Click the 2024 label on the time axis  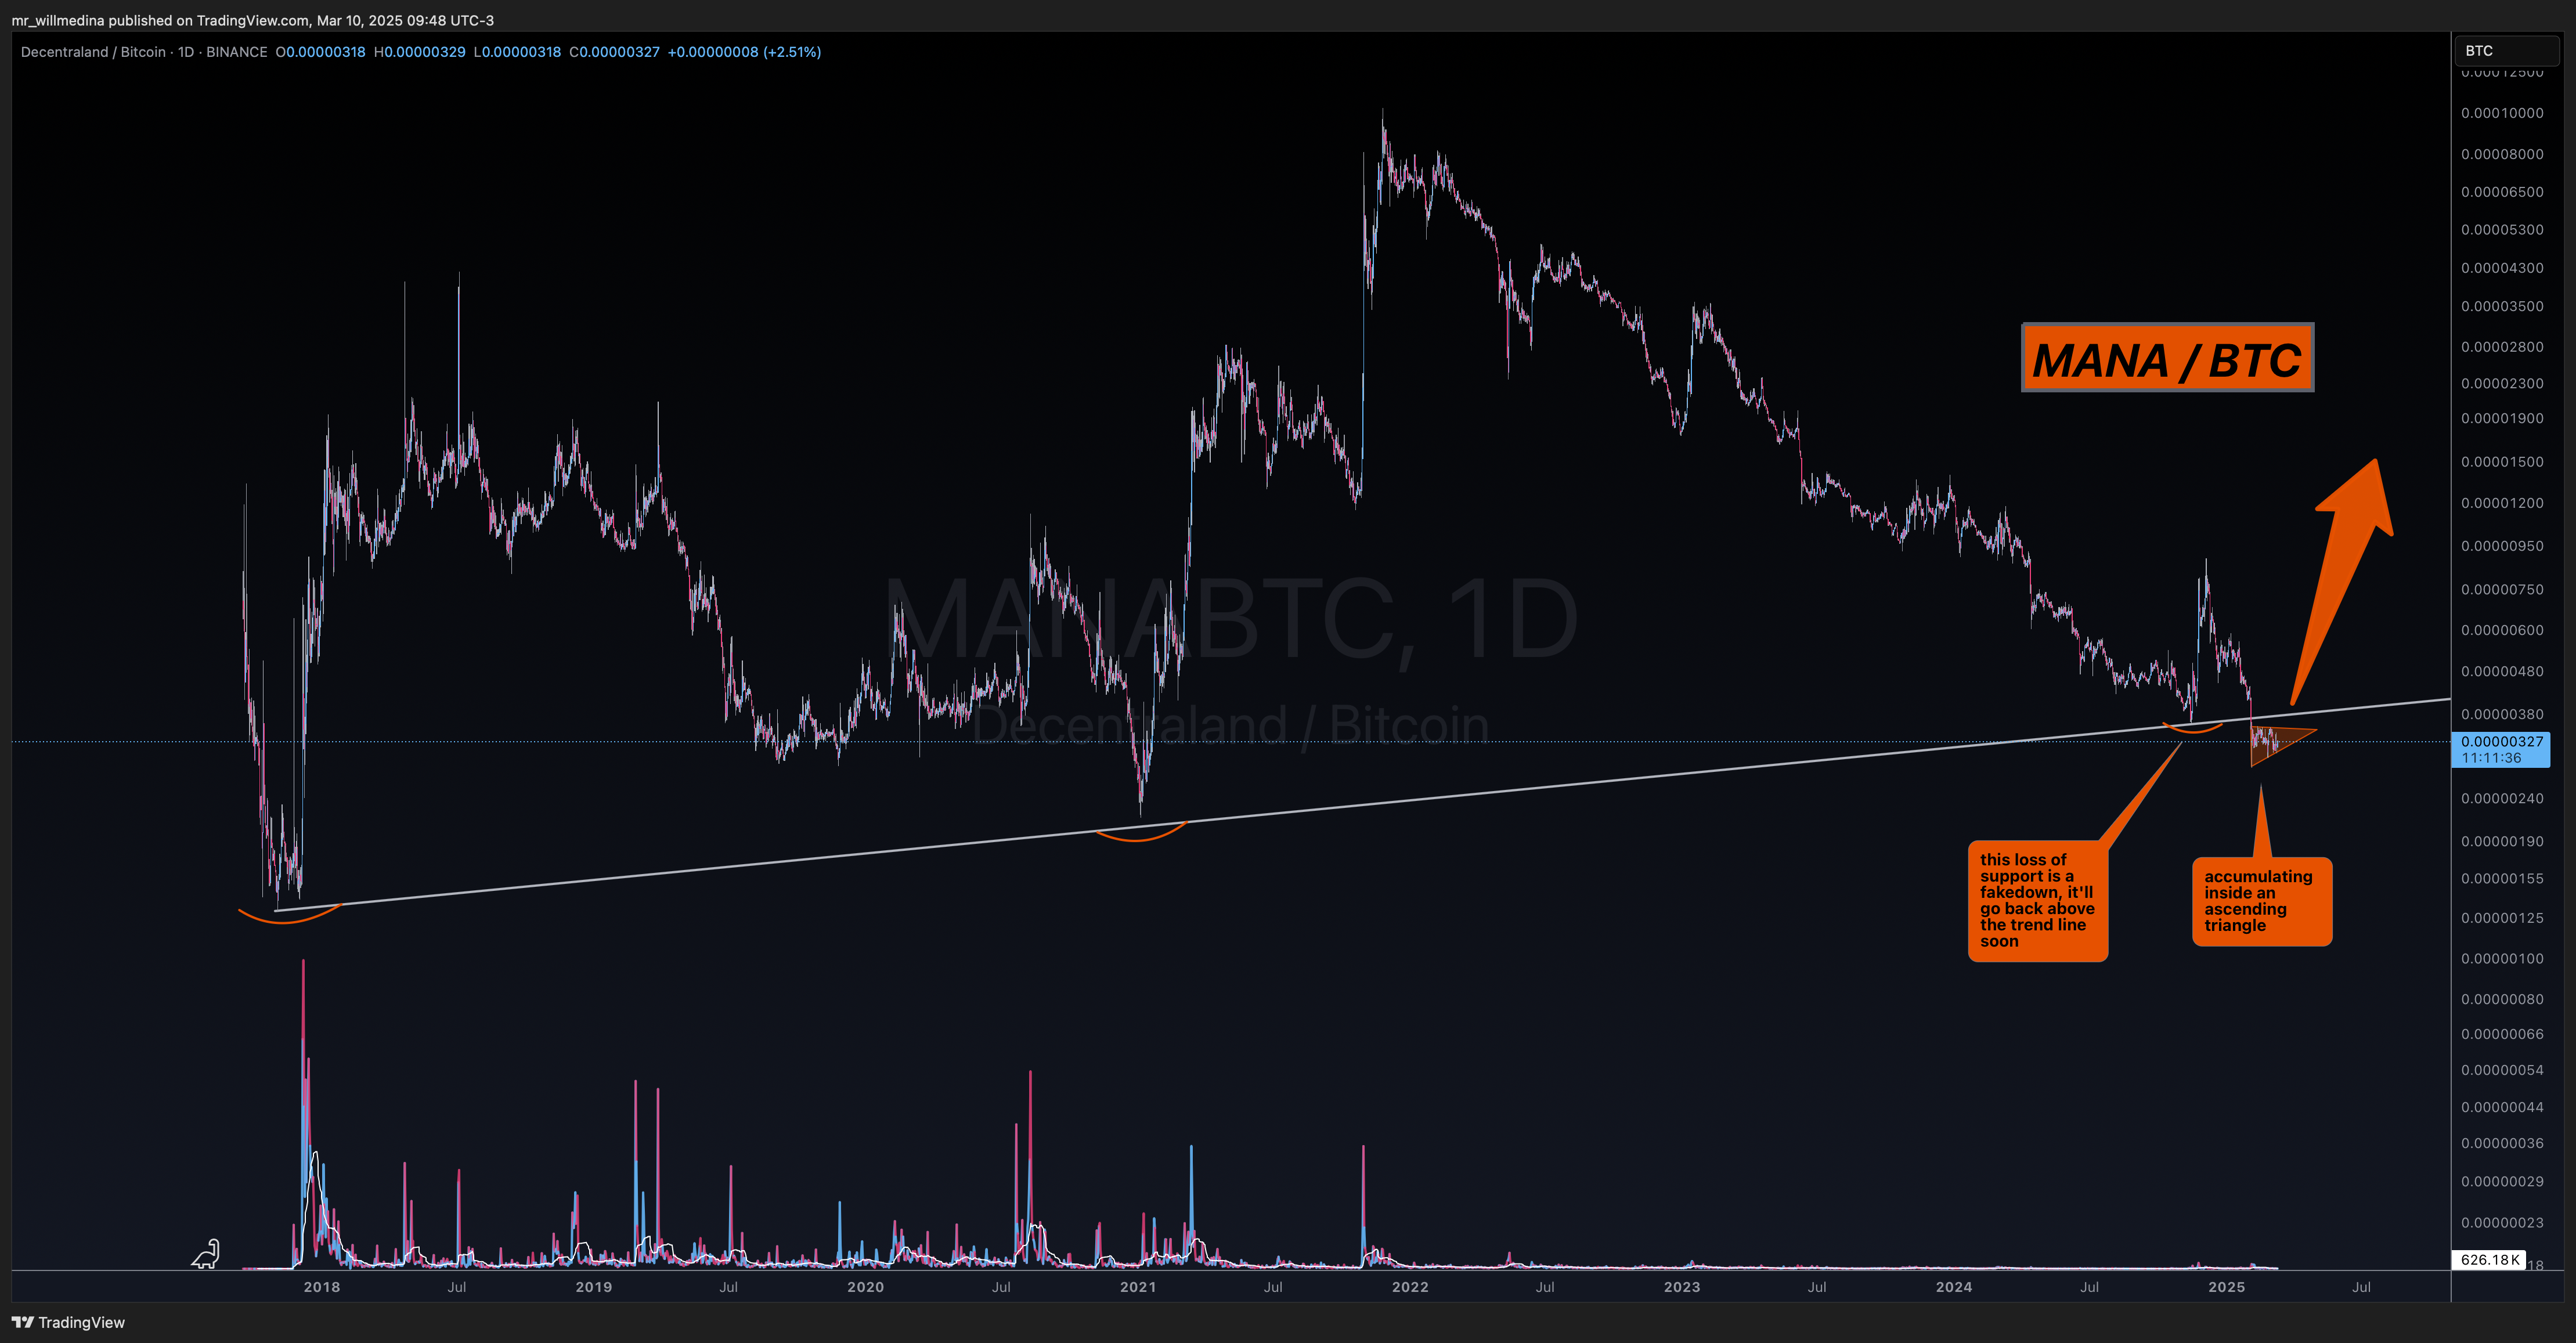[x=1954, y=1287]
